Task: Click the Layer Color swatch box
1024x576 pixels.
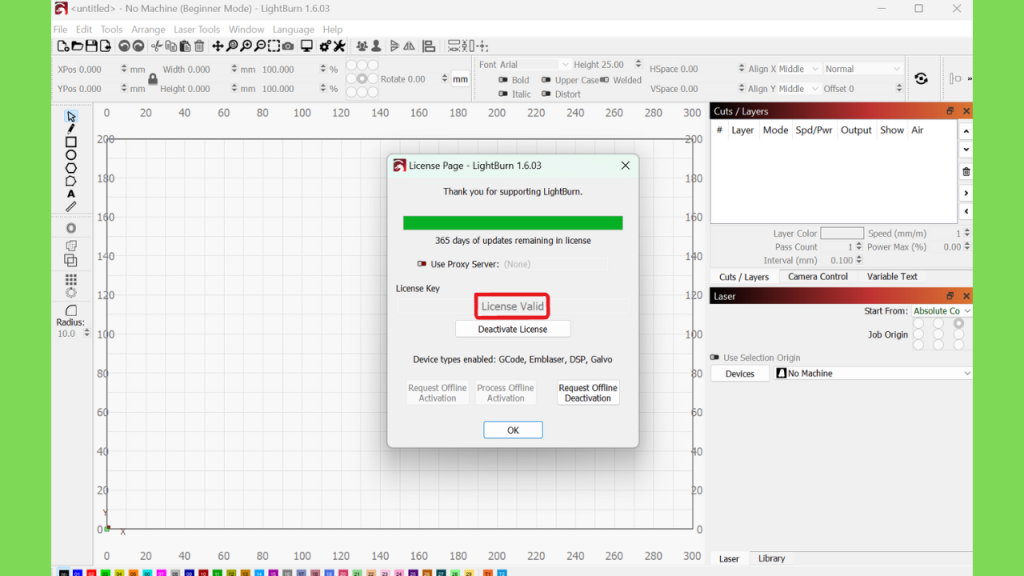Action: click(x=842, y=233)
